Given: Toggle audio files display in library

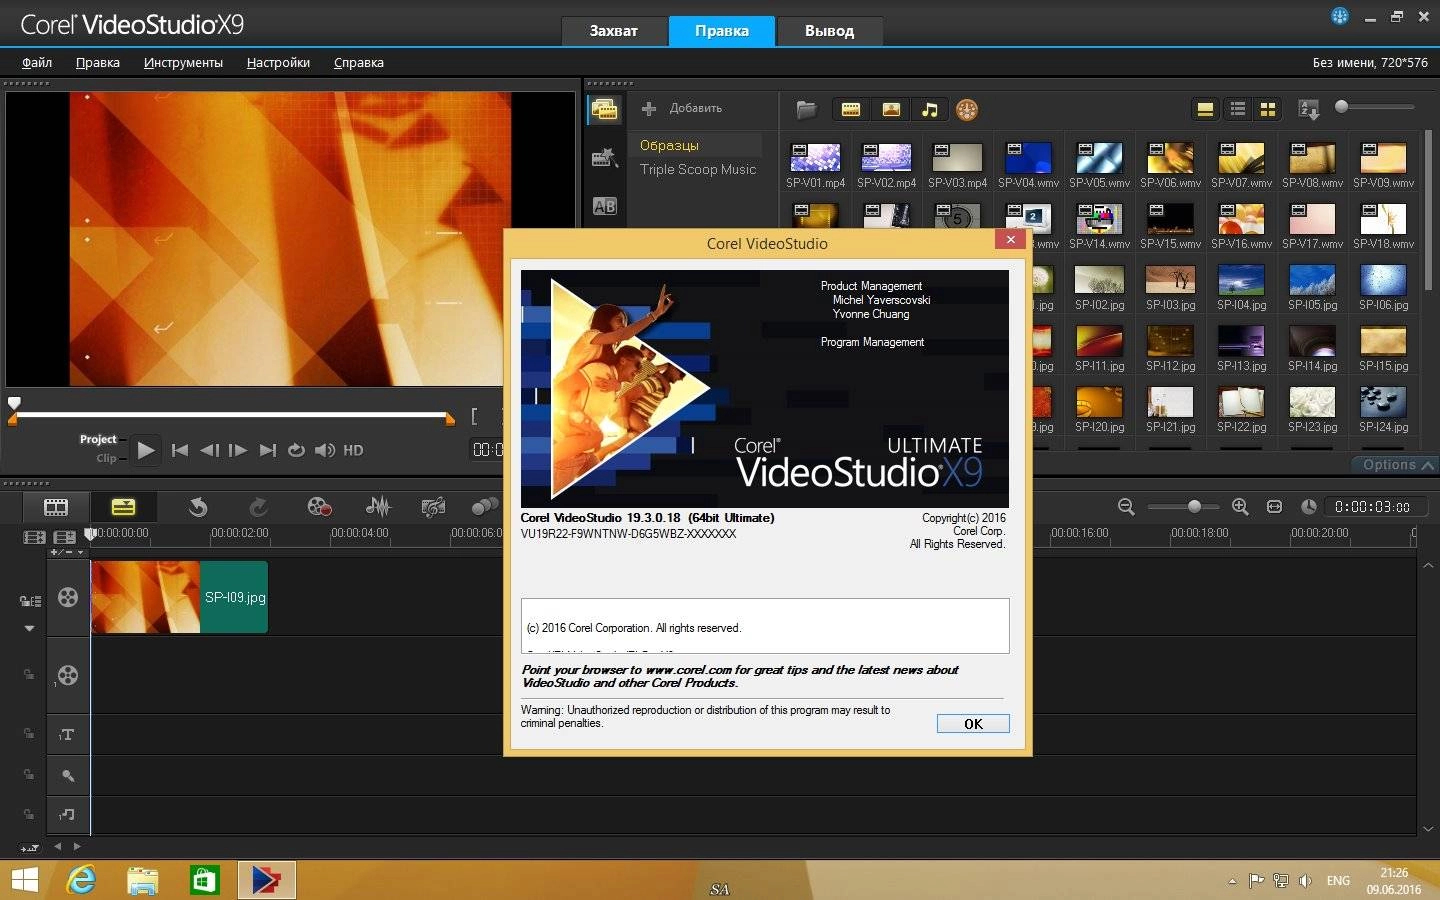Looking at the screenshot, I should pos(930,110).
